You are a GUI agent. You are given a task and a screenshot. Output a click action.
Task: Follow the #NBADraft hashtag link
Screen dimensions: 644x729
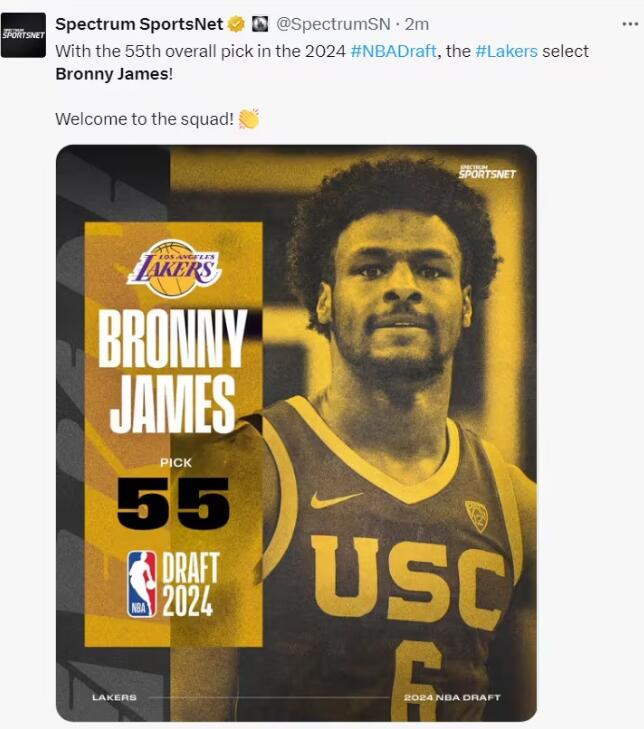[x=393, y=51]
